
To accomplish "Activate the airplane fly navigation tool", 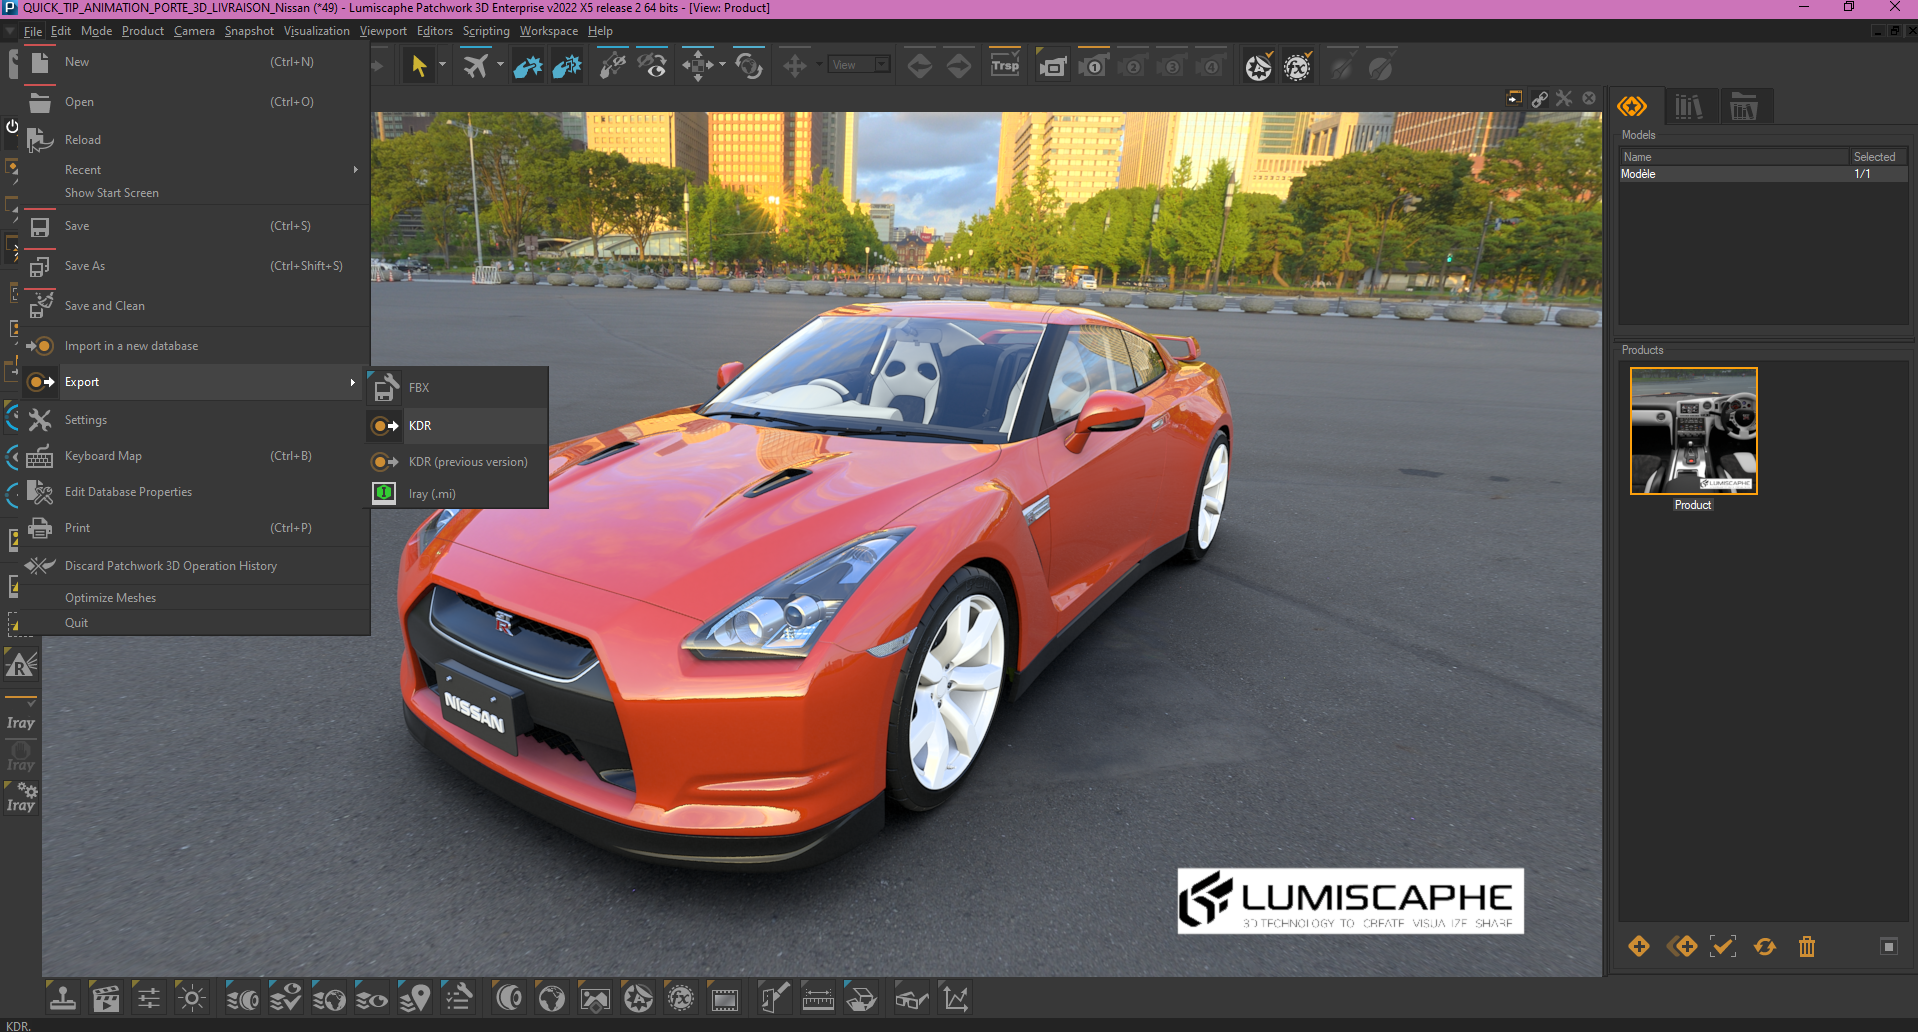I will (476, 66).
